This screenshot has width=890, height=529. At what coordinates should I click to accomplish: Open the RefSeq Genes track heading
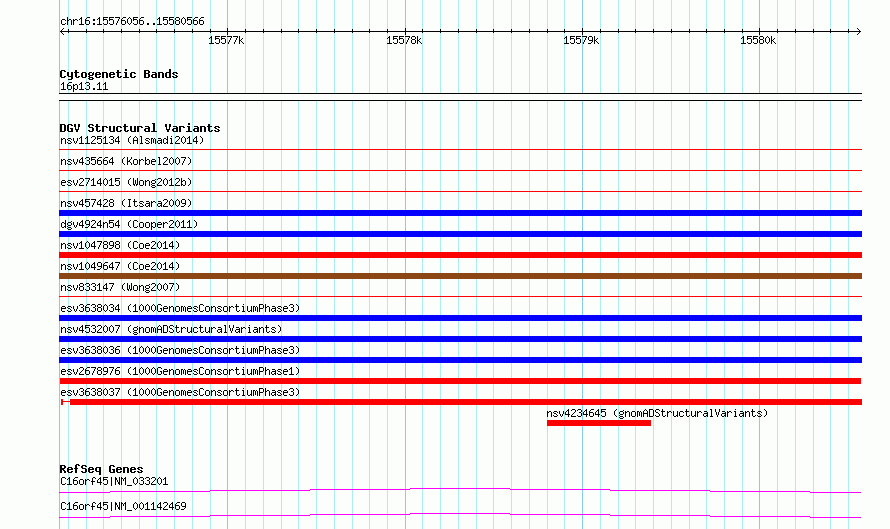(101, 469)
